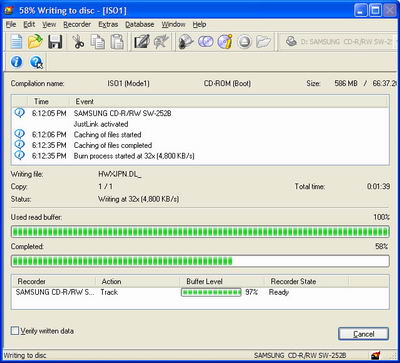Click the blue Info icon
Image resolution: width=400 pixels, height=363 pixels.
(x=16, y=62)
